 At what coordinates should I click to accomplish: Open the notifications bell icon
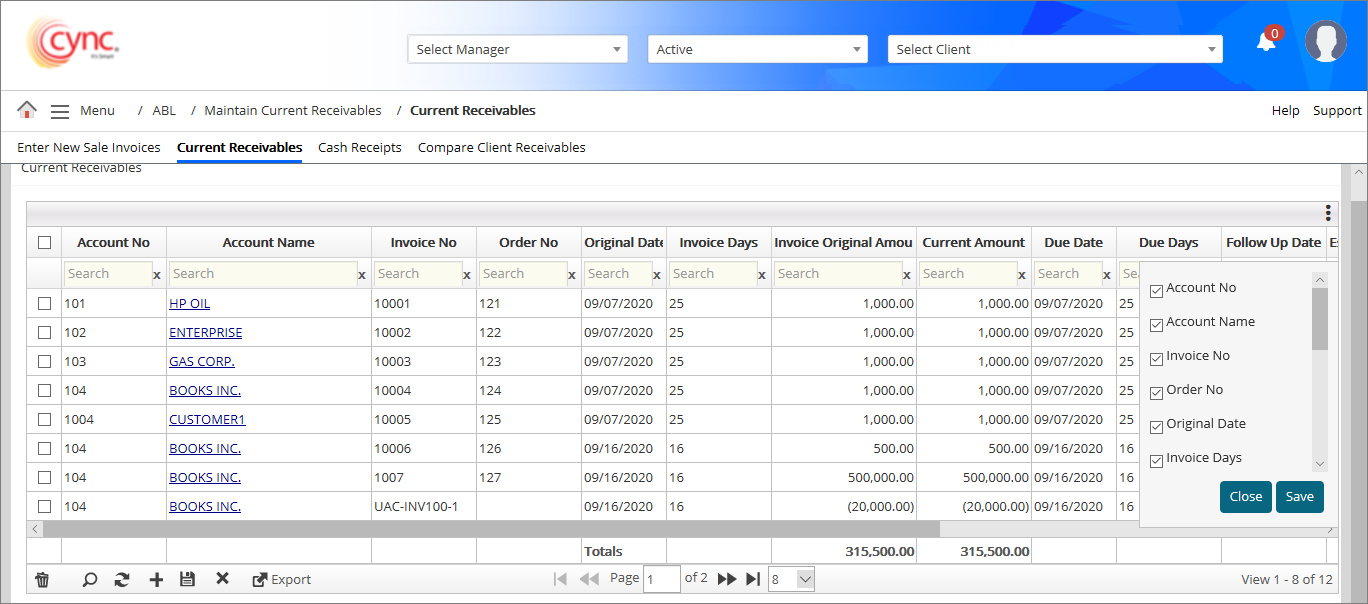click(1266, 42)
